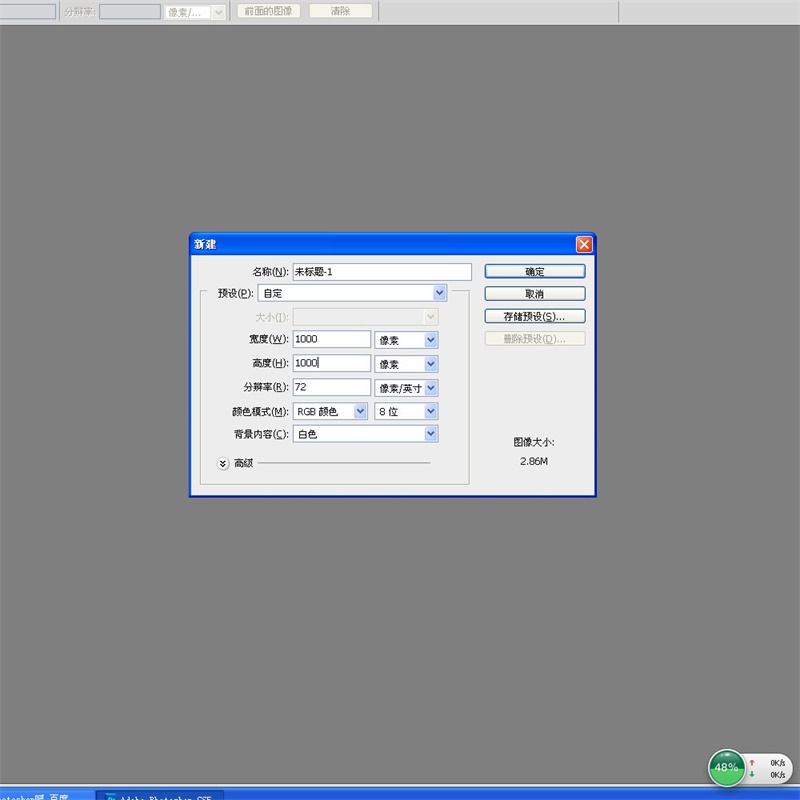Open the 背景内容 background contents dropdown
800x800 pixels.
431,434
